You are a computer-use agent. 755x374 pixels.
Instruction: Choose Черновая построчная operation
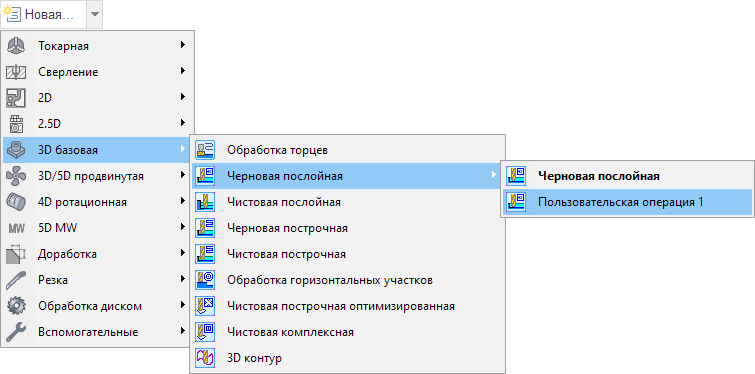tap(347, 228)
